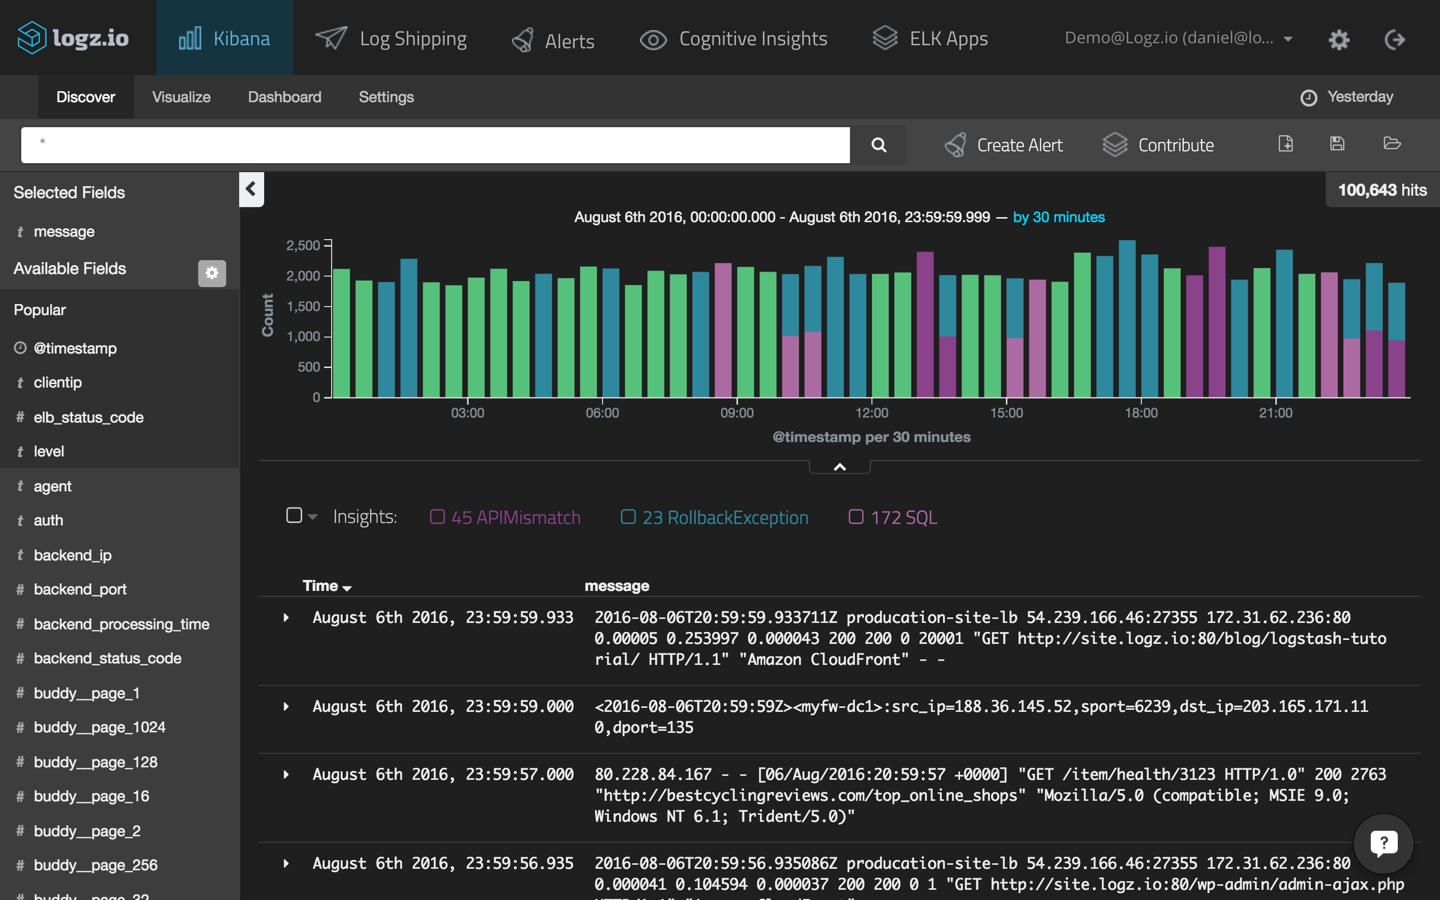Viewport: 1440px width, 900px height.
Task: Expand the log row at 23:59:59.000
Action: 286,707
